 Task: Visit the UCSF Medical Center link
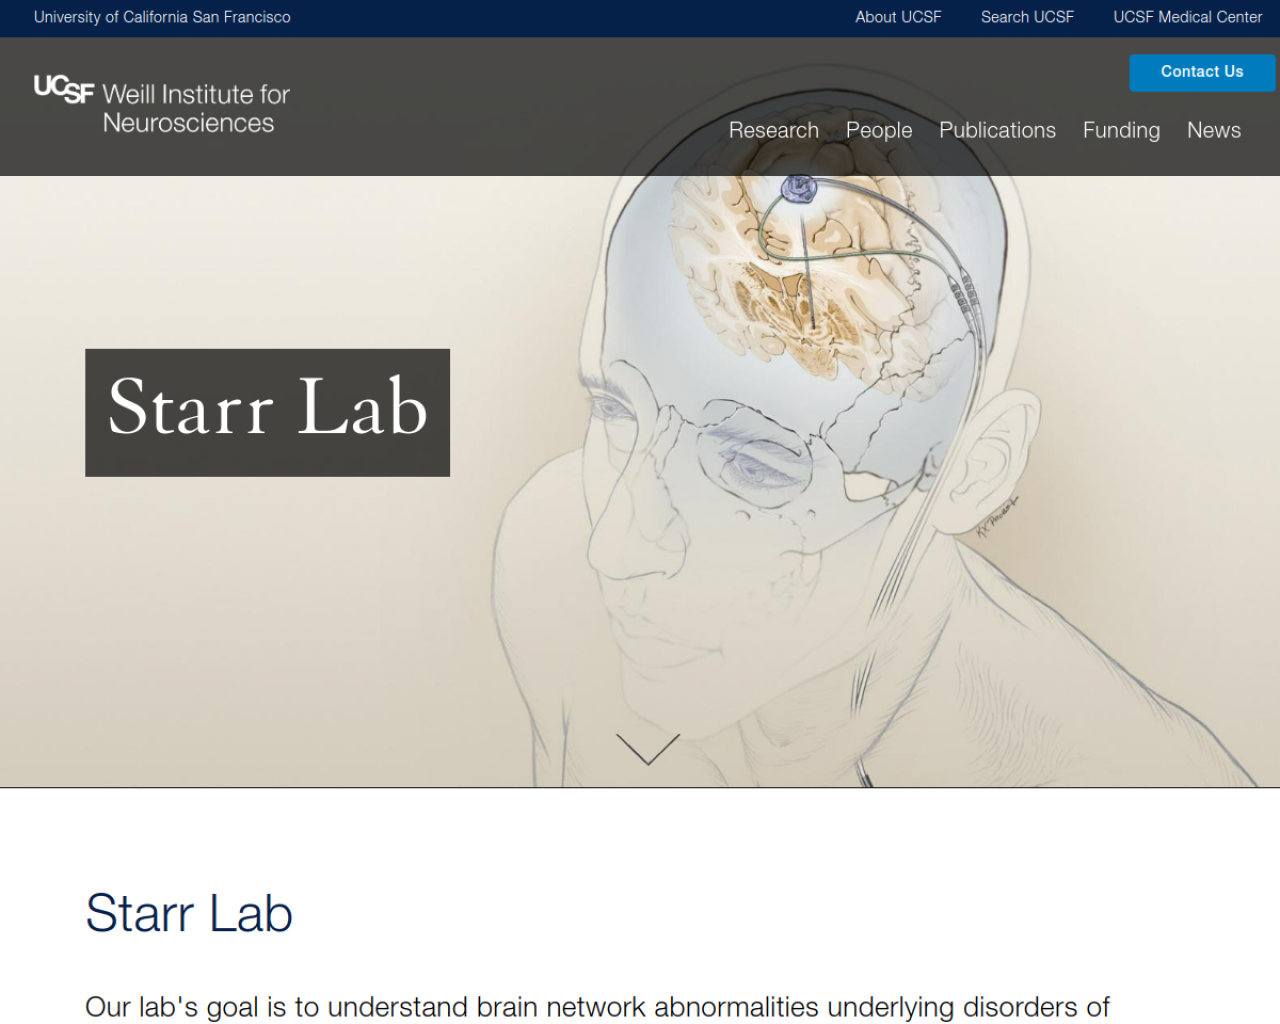tap(1188, 17)
